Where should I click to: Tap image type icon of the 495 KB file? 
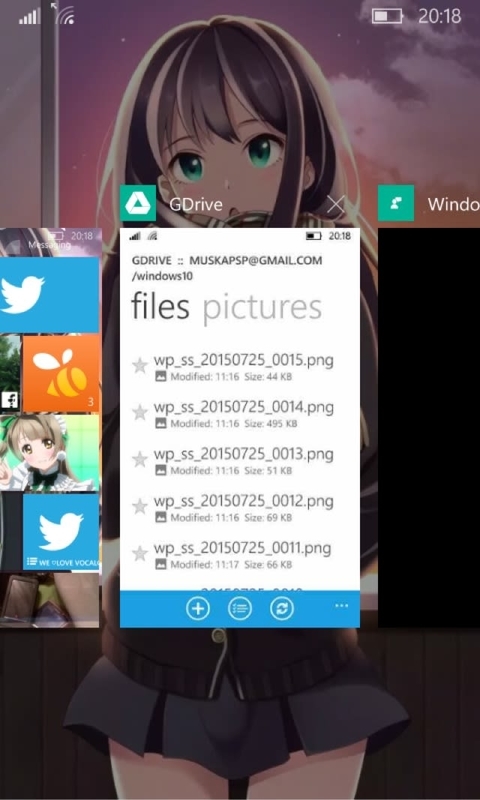(x=161, y=423)
